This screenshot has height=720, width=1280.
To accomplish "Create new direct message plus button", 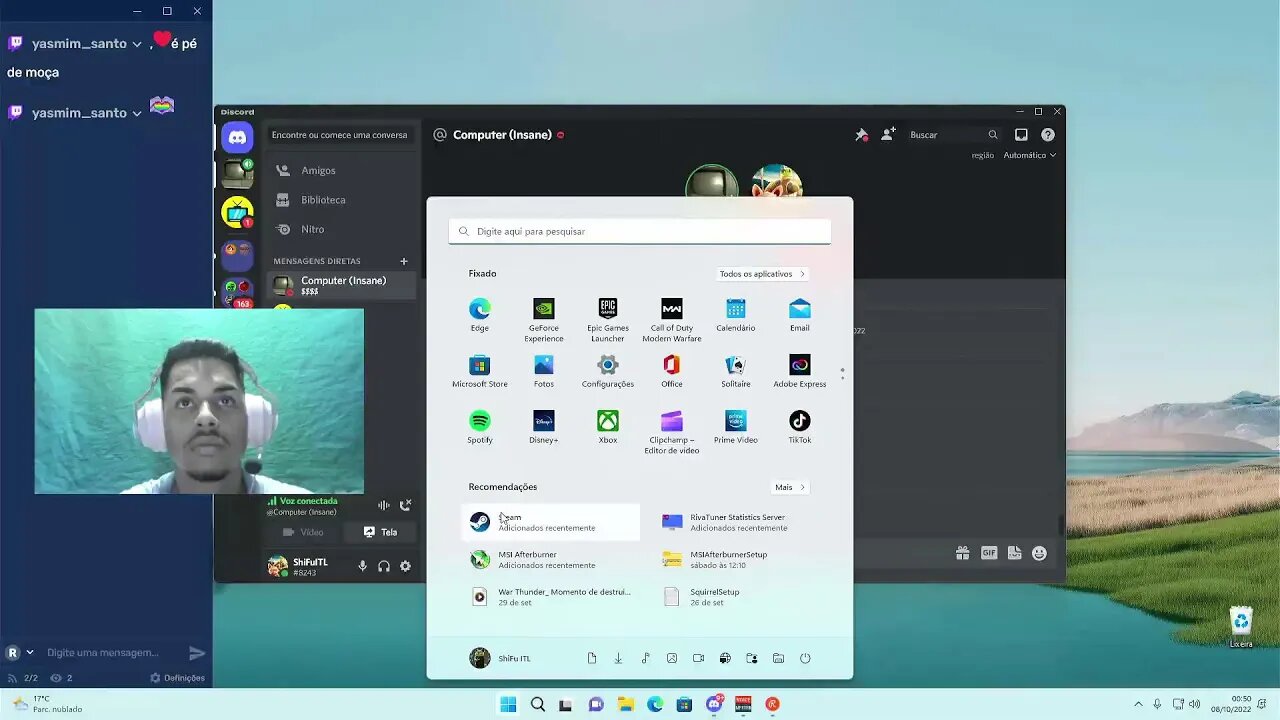I will pyautogui.click(x=404, y=261).
